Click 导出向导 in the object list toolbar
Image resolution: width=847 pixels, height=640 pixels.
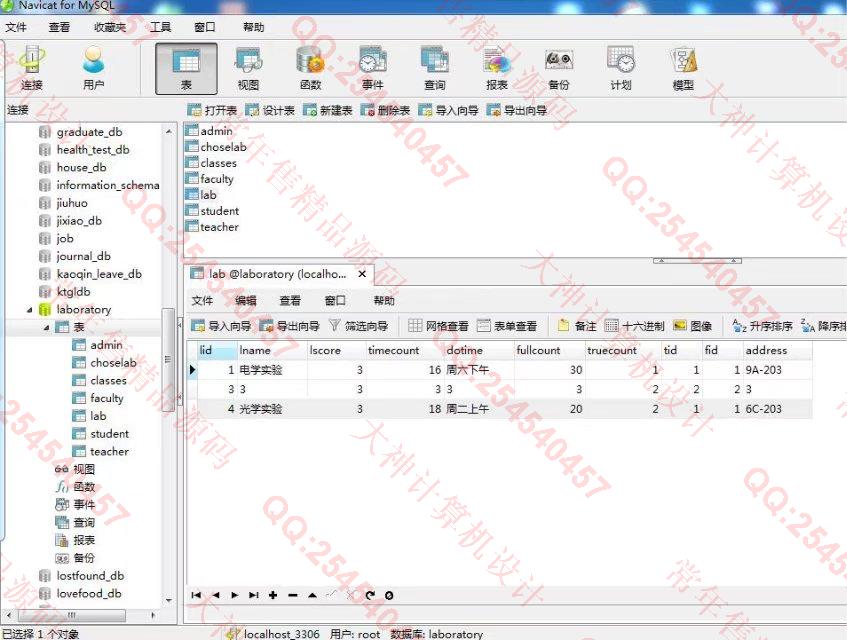[x=517, y=111]
